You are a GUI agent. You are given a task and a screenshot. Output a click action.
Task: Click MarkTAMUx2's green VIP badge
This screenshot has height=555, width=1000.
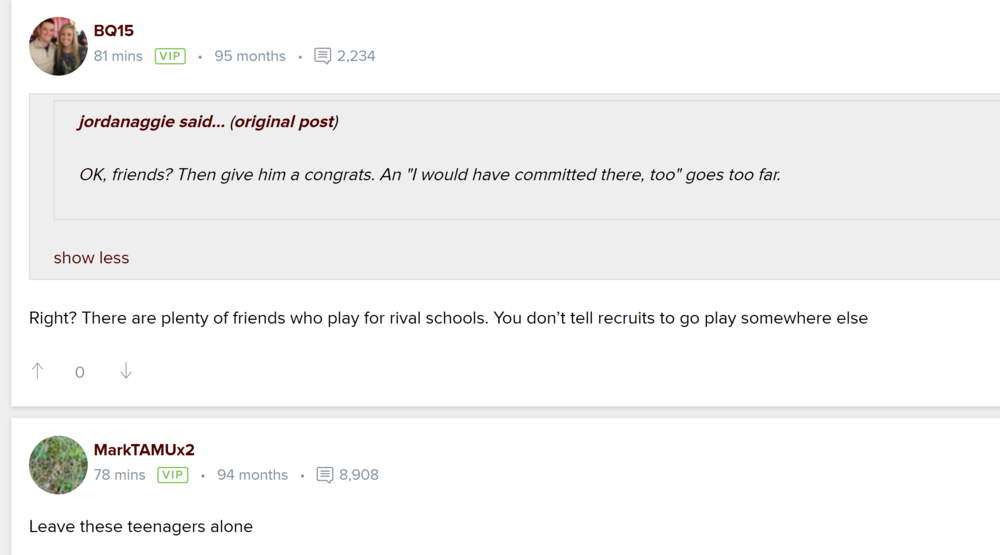point(173,475)
